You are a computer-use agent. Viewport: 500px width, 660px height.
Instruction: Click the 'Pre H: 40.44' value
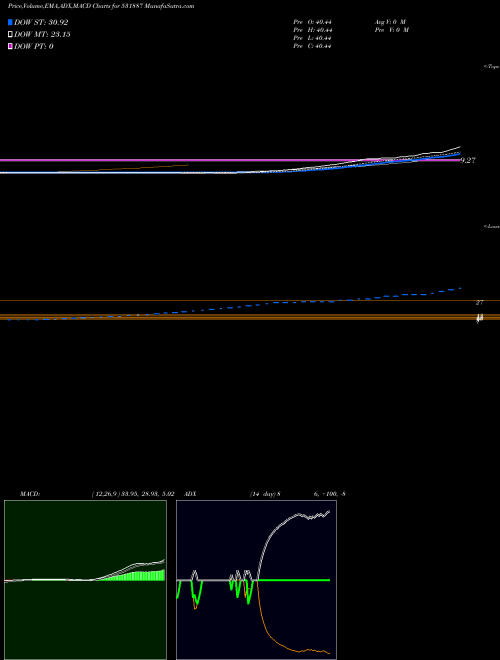[x=312, y=30]
